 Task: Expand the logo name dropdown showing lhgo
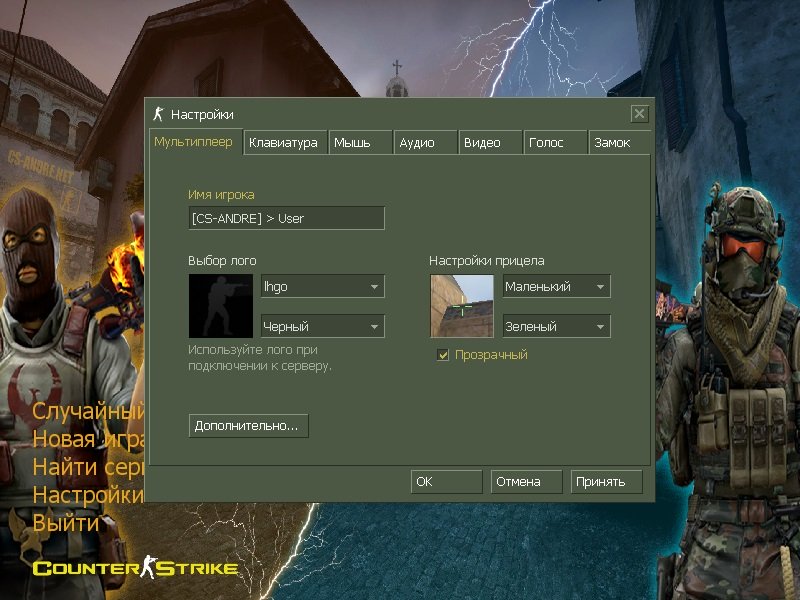322,286
